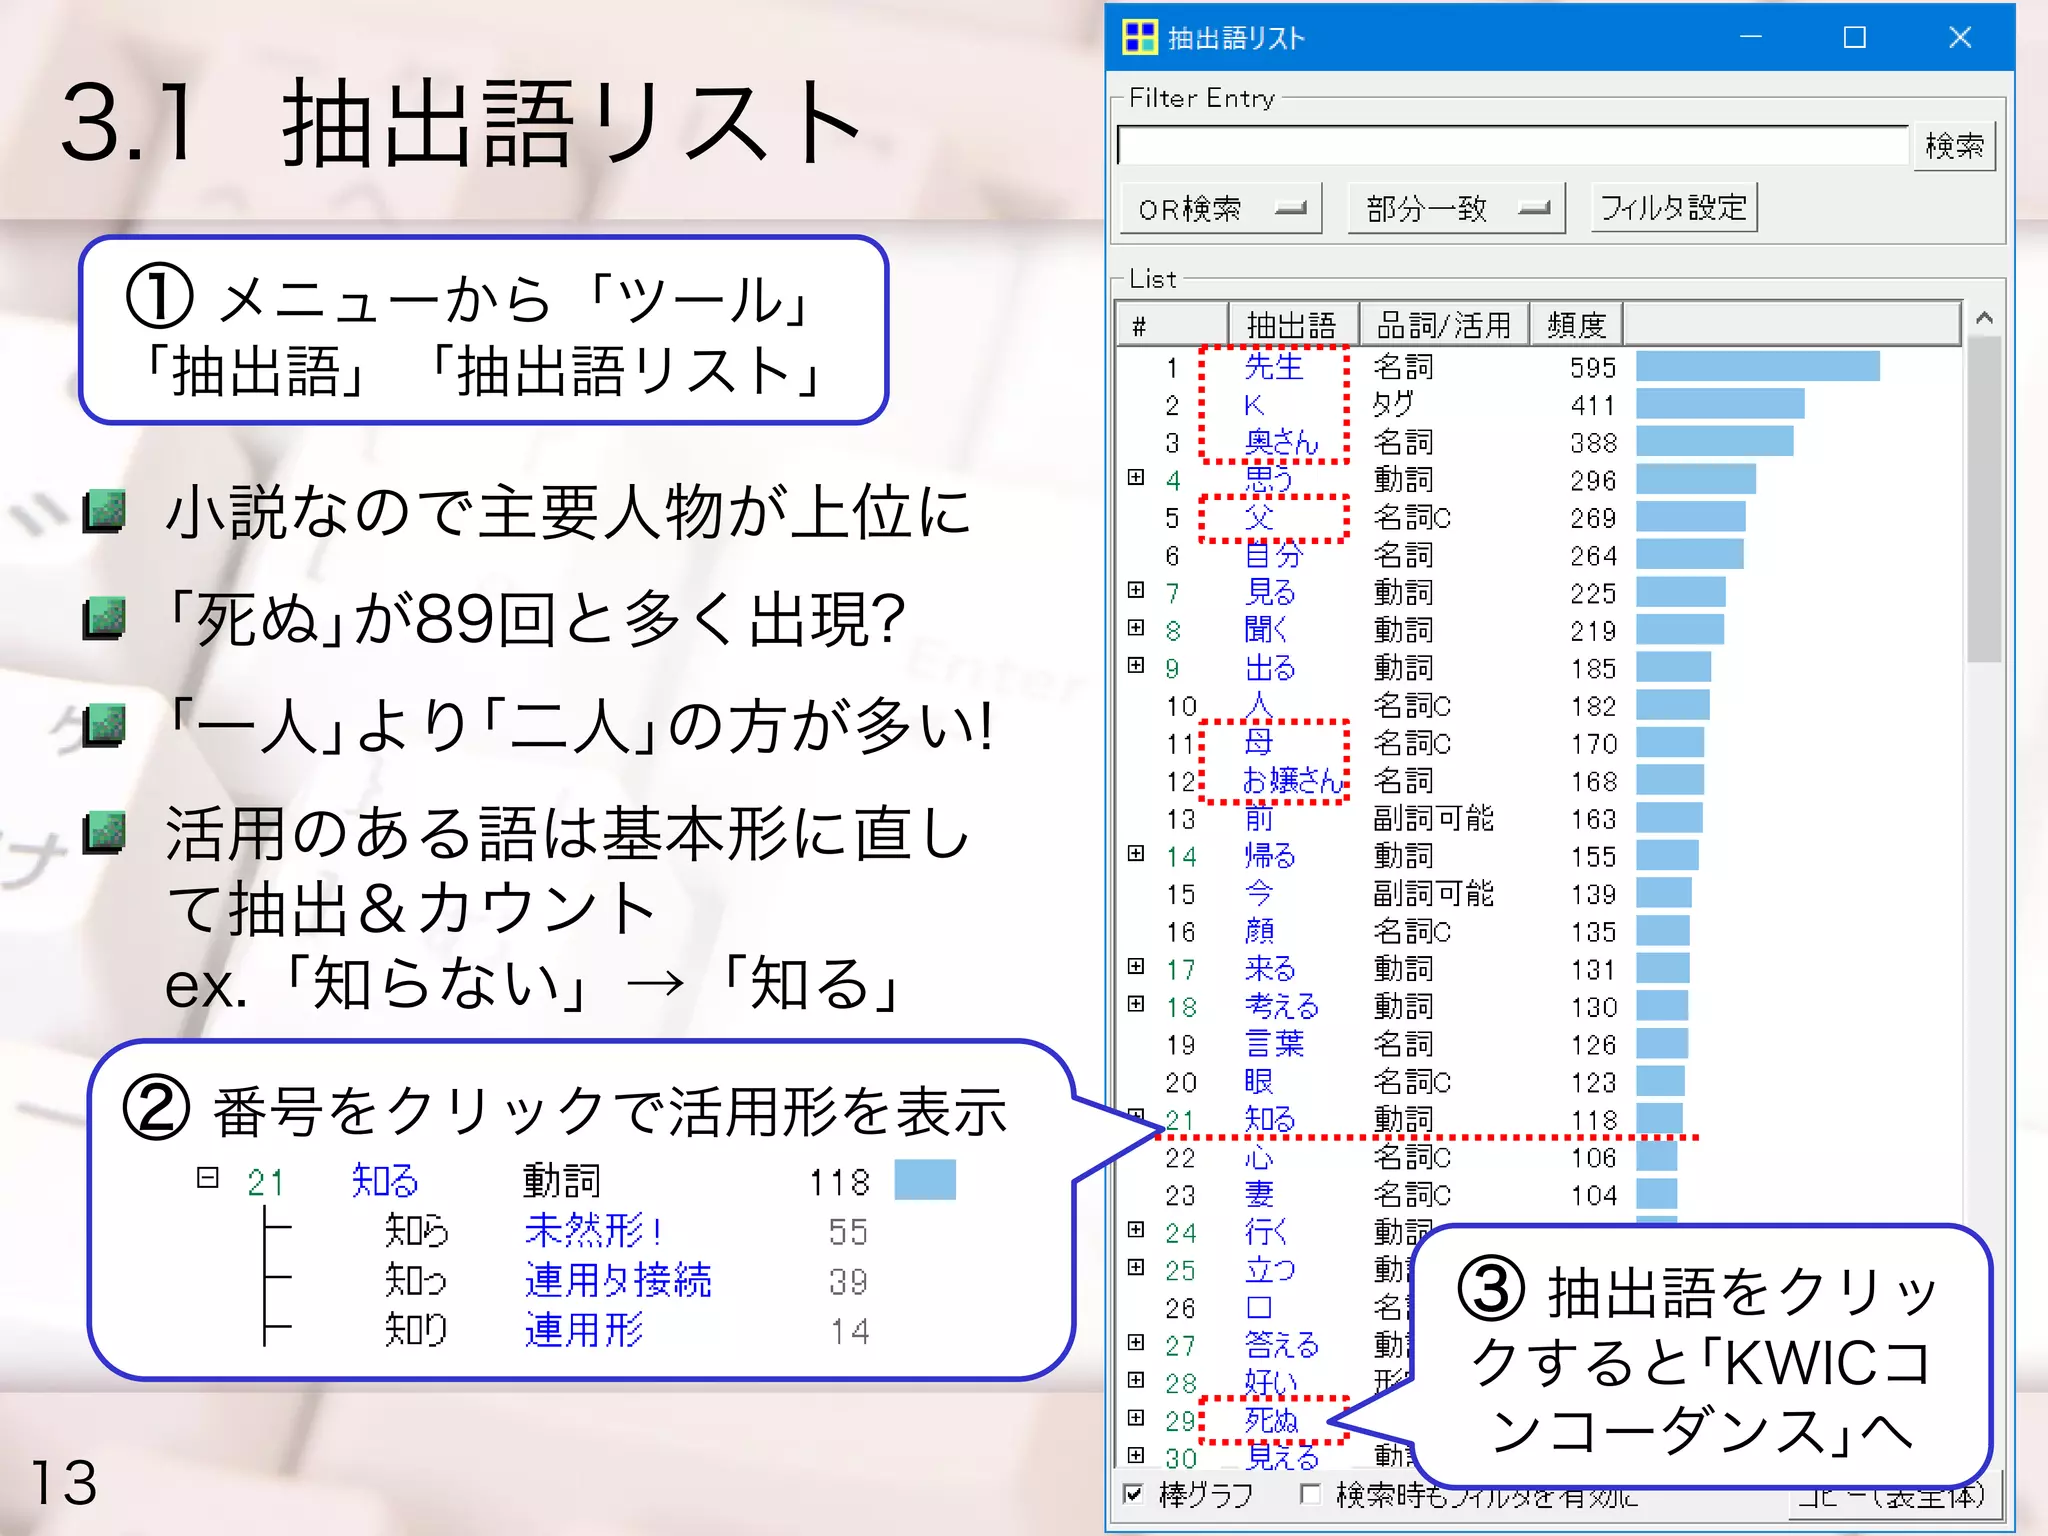
Task: Click the extracted word 父
Action: click(1259, 517)
